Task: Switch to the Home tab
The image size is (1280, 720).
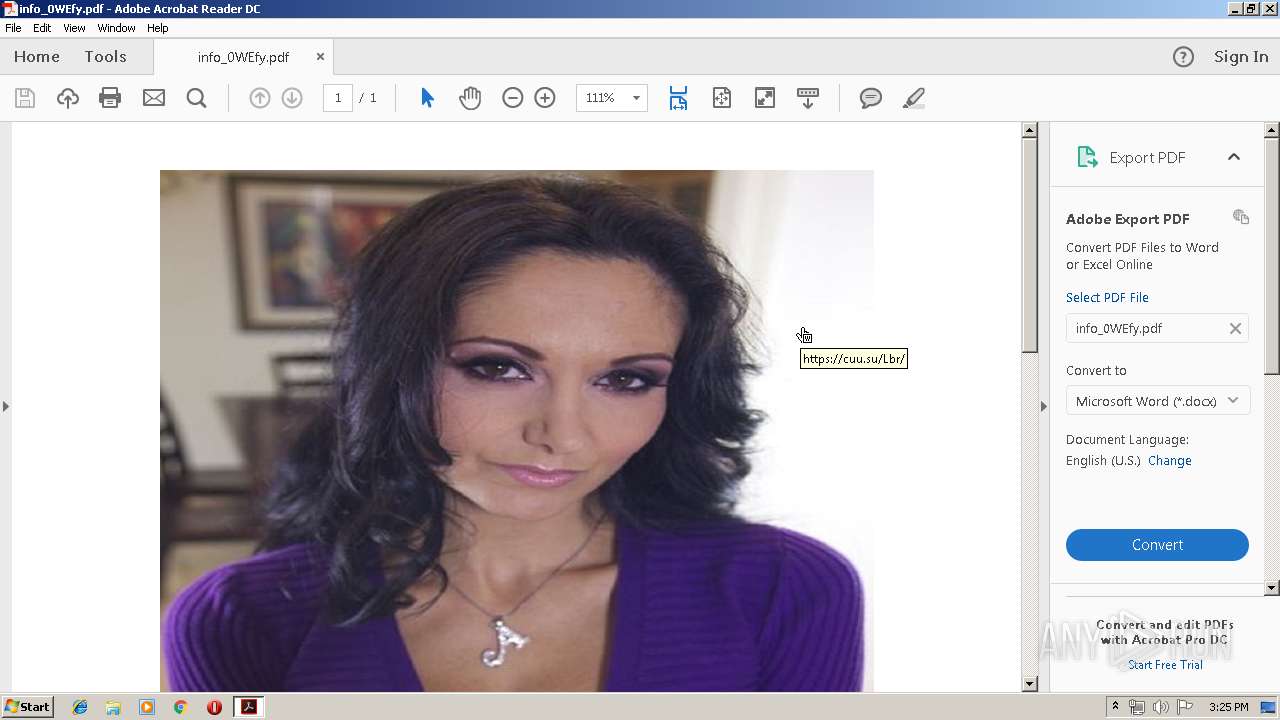Action: pos(37,57)
